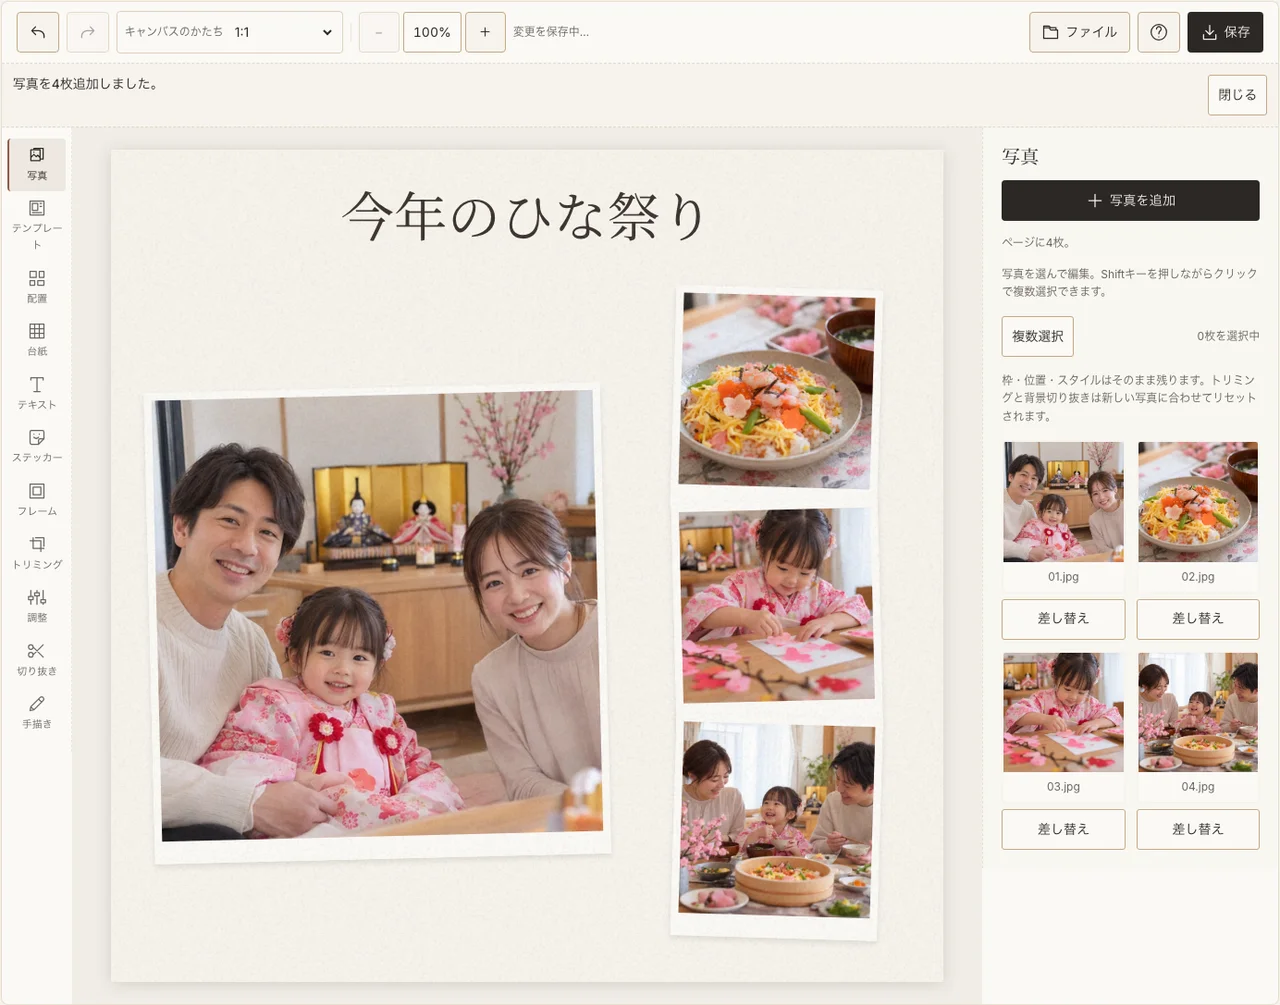
Task: Click the ページに4枚。 status text
Action: point(1036,242)
